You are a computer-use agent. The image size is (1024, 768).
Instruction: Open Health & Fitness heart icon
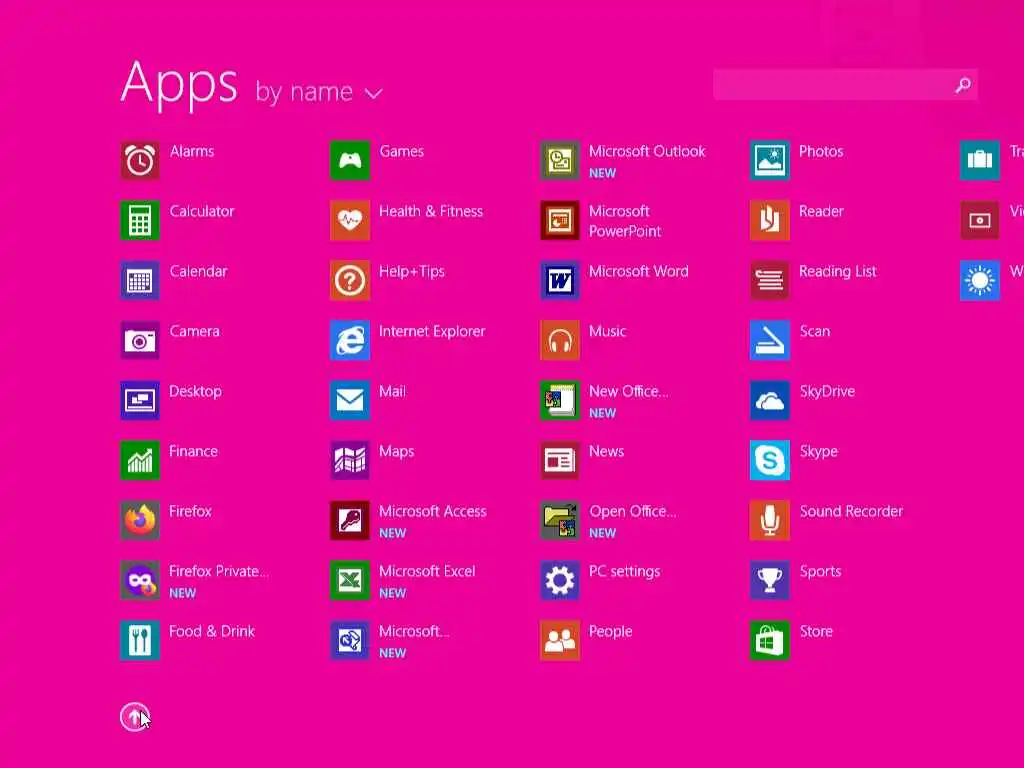point(350,220)
